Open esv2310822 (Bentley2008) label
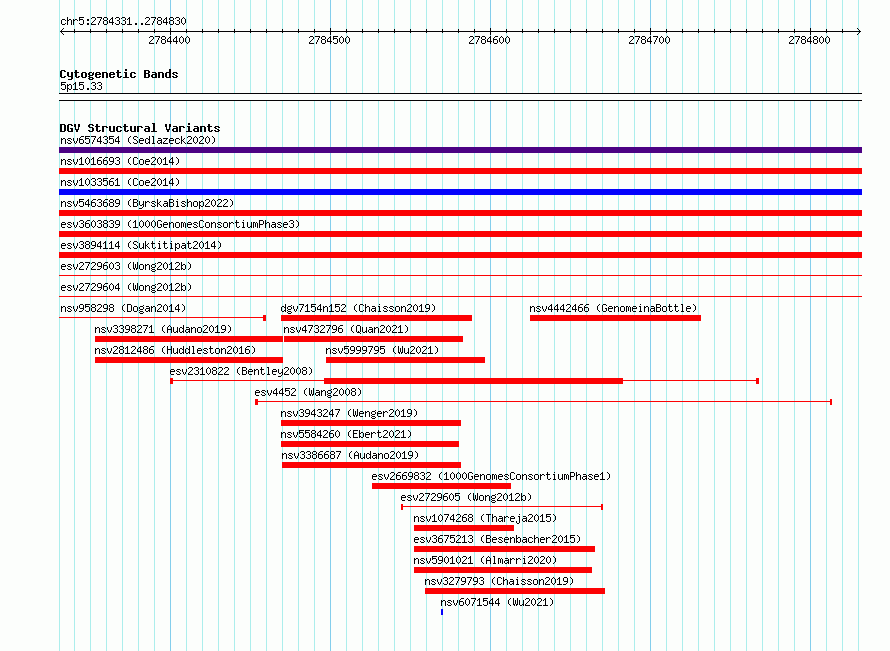This screenshot has width=890, height=651. pos(241,371)
